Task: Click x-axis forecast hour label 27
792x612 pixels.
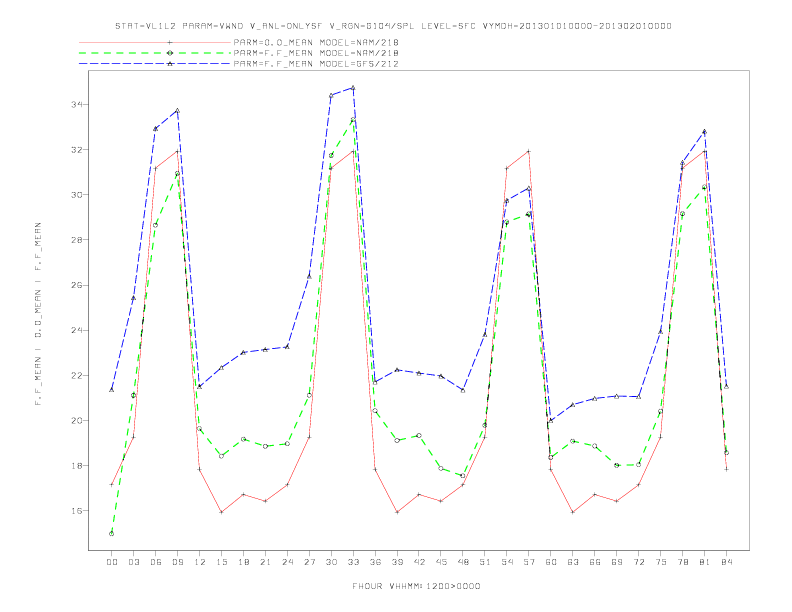Action: click(x=309, y=562)
